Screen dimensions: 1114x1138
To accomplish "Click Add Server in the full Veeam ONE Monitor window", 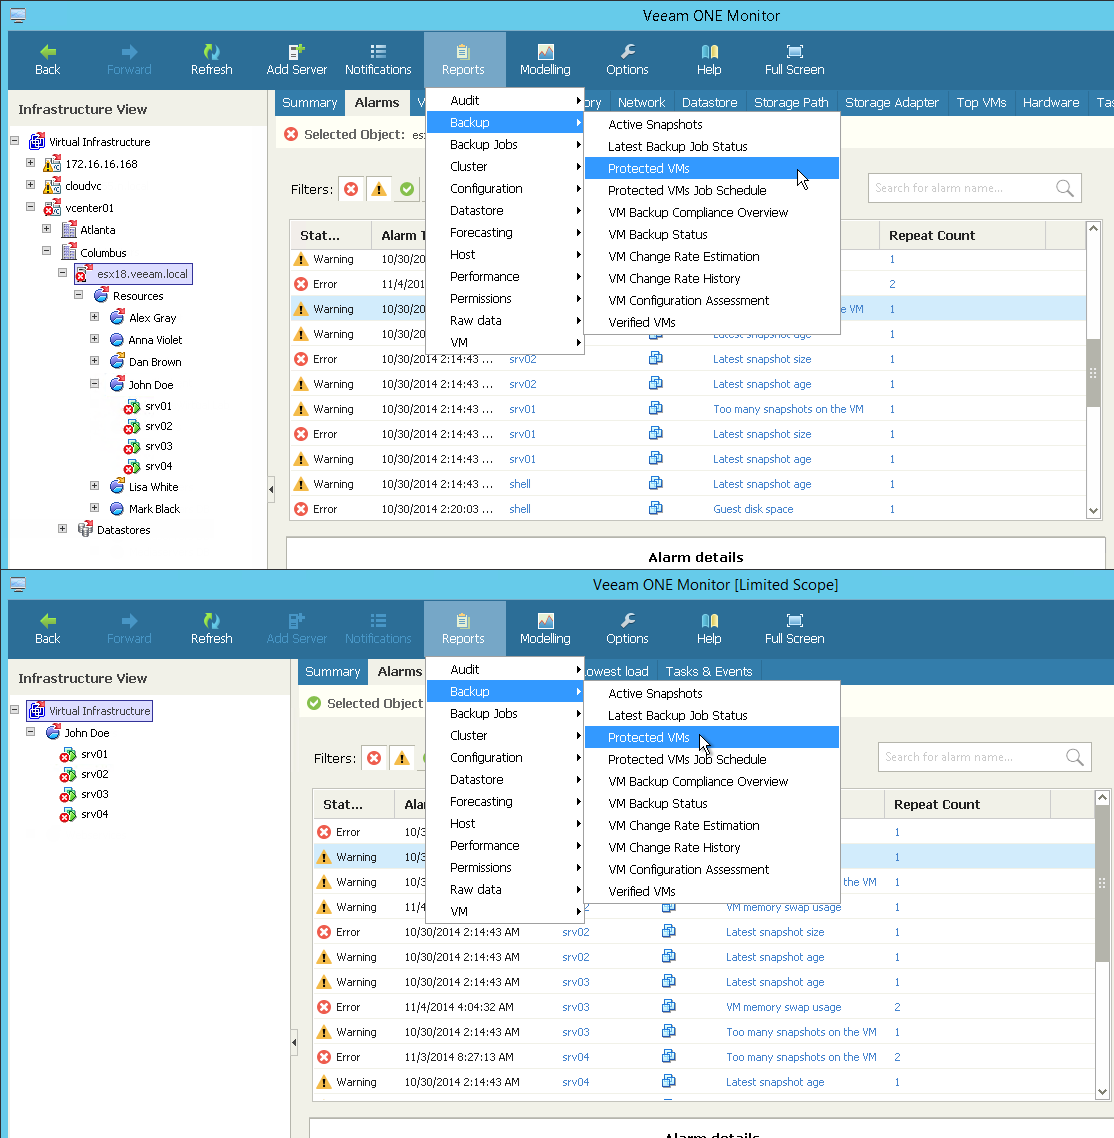I will coord(296,60).
